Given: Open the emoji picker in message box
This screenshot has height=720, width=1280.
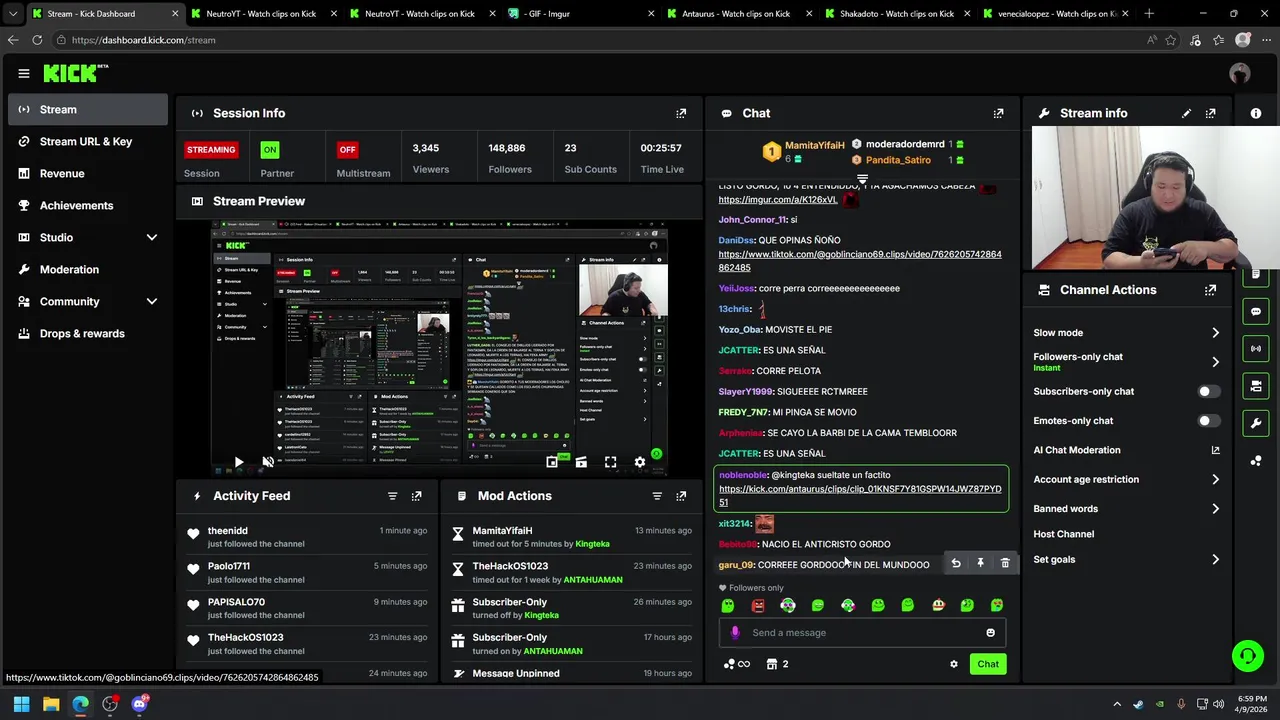Looking at the screenshot, I should [990, 633].
